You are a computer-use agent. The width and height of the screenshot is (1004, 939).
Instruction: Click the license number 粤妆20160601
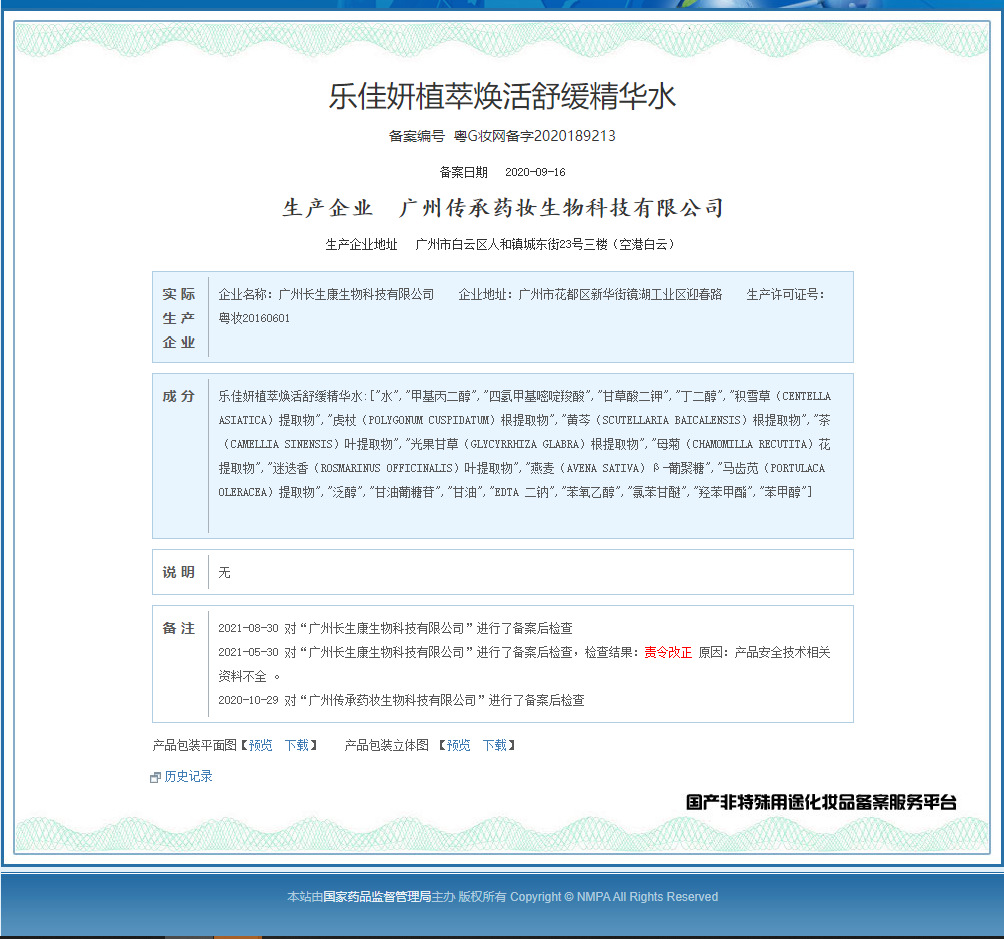254,318
